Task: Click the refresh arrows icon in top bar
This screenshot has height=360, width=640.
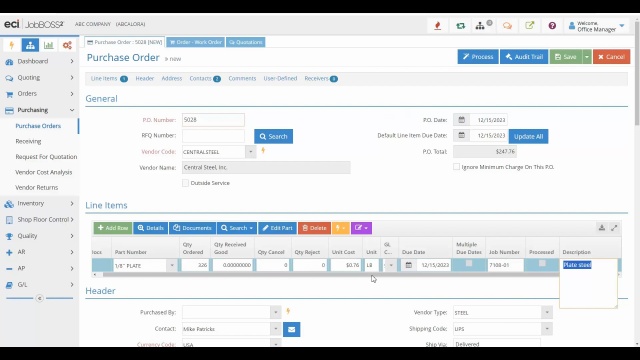Action: [460, 26]
